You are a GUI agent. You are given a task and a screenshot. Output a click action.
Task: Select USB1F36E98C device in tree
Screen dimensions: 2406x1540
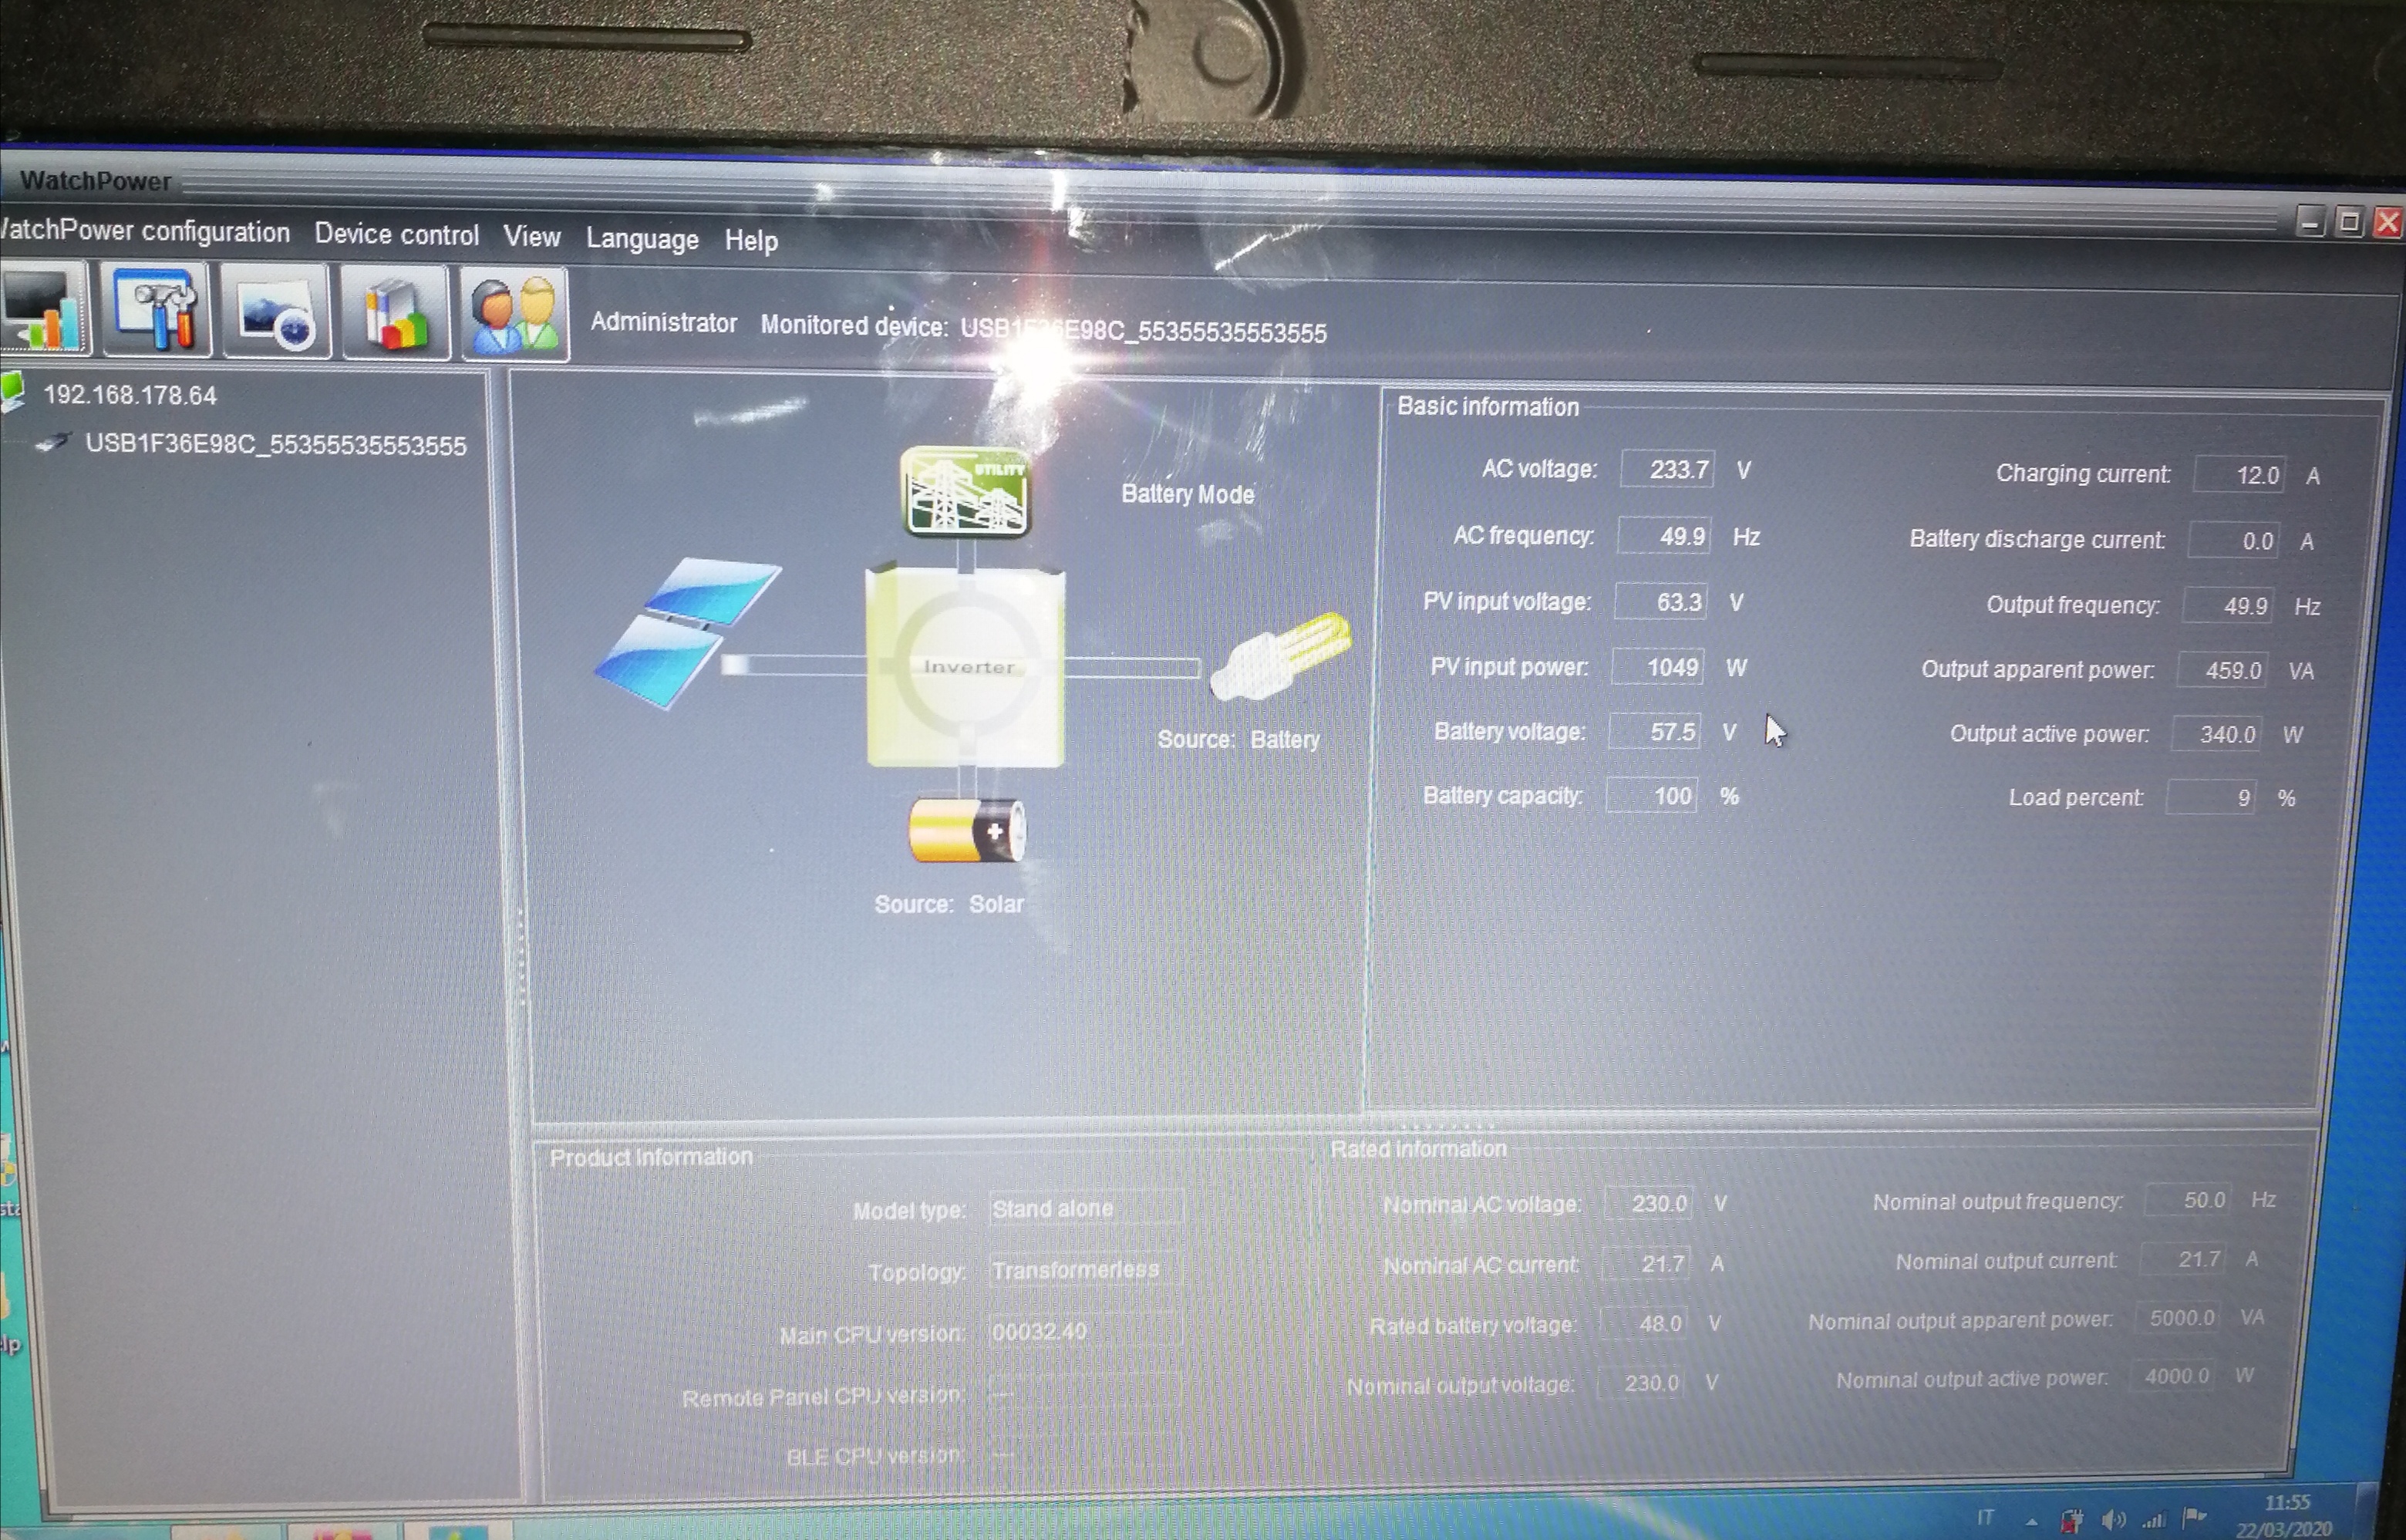point(275,445)
